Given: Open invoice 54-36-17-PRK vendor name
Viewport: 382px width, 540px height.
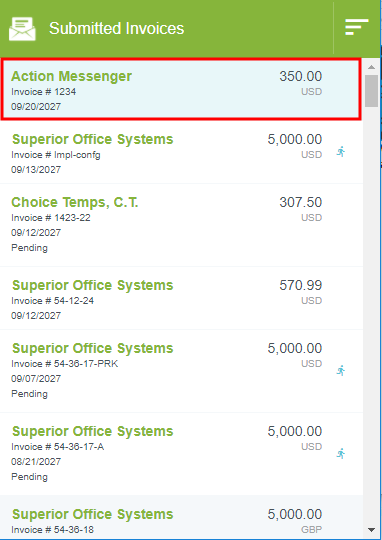Looking at the screenshot, I should [x=93, y=348].
